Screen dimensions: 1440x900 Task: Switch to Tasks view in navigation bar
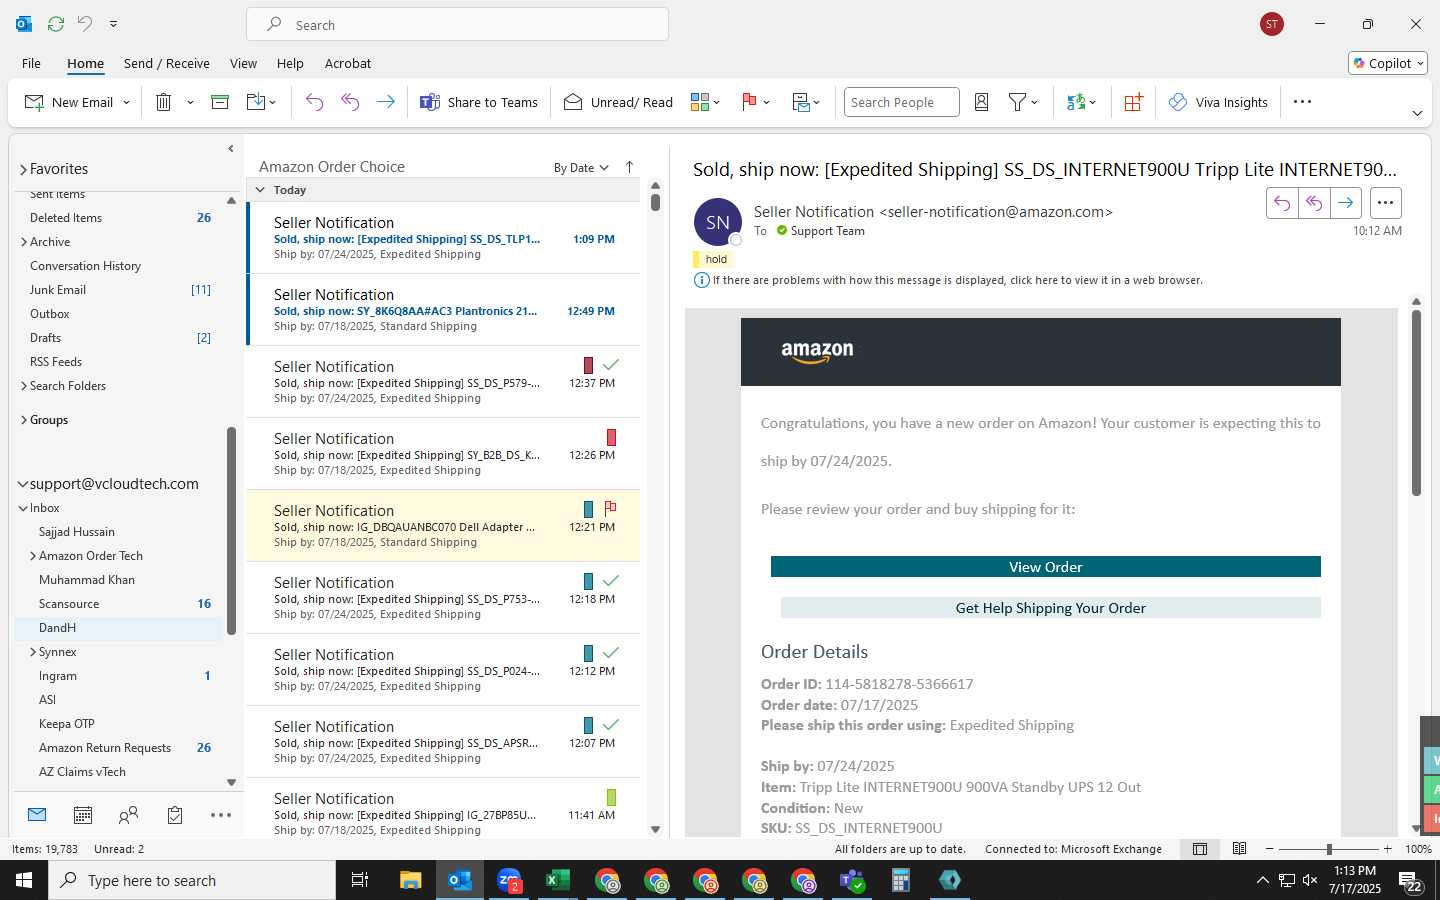click(x=175, y=815)
